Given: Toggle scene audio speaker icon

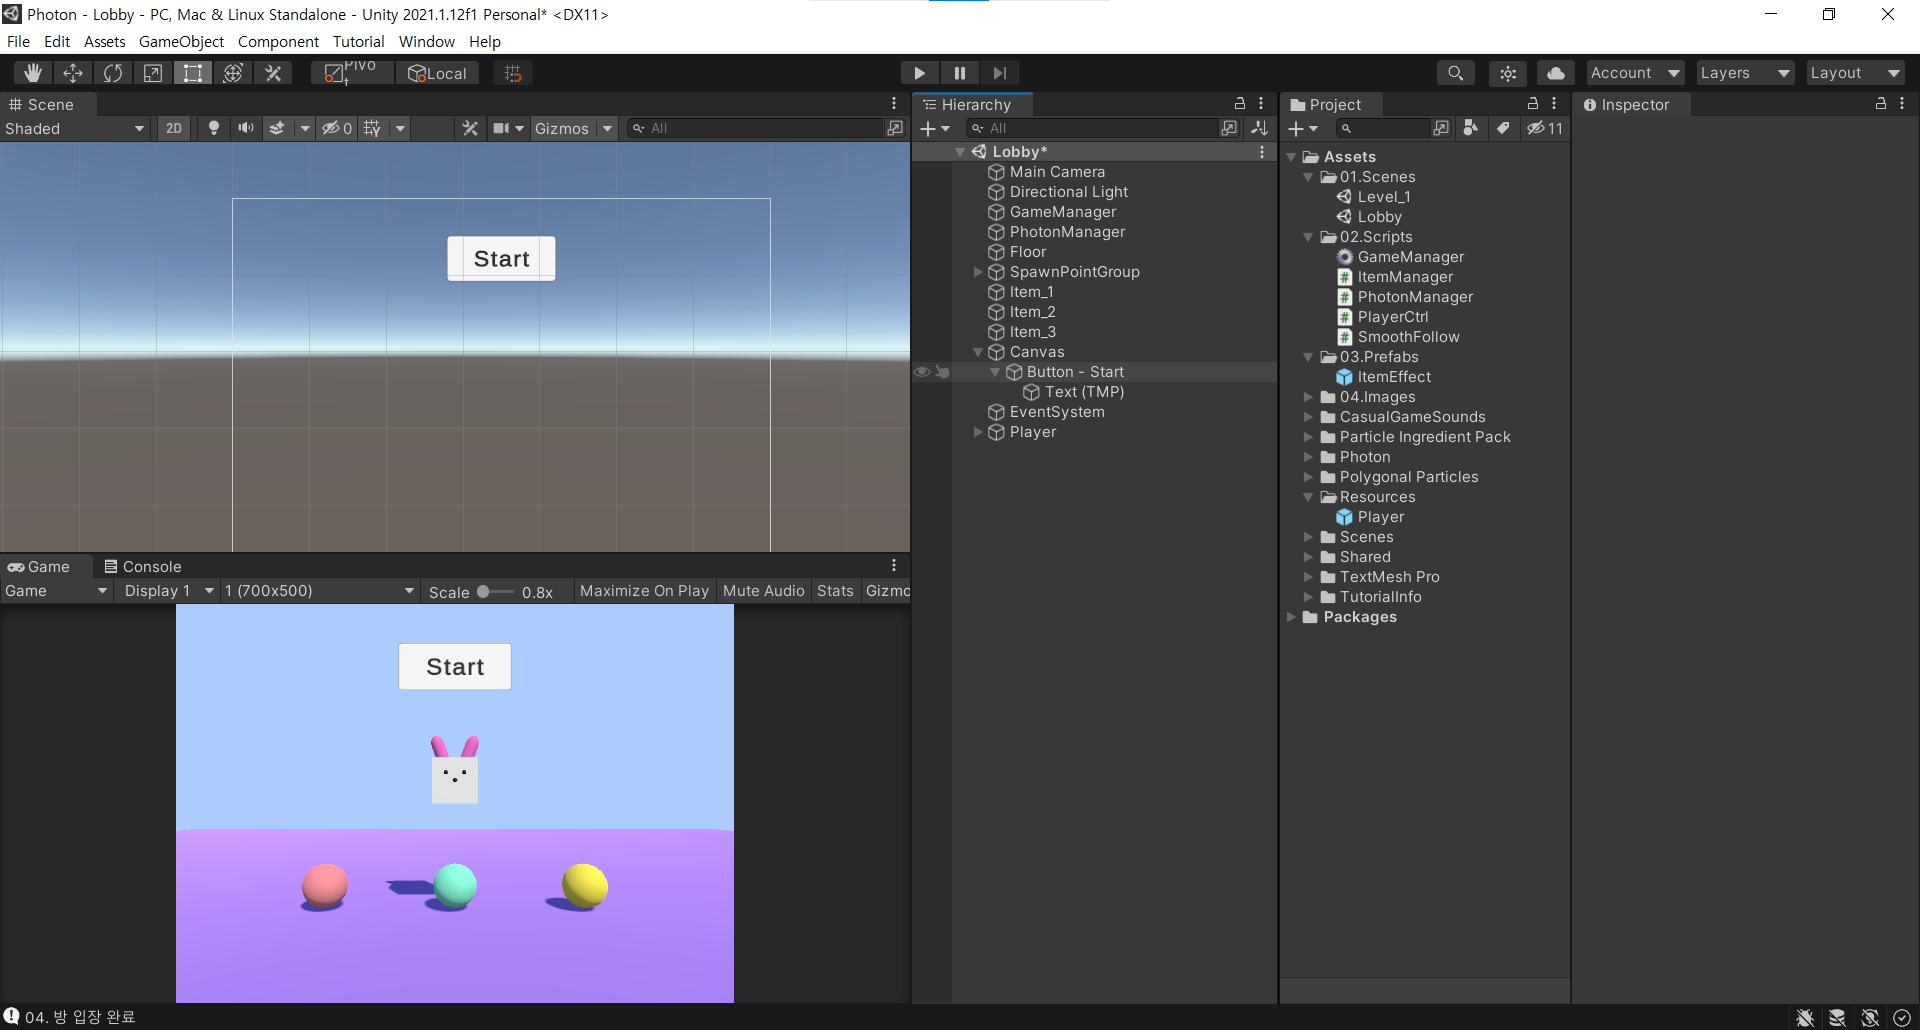Looking at the screenshot, I should [x=245, y=128].
